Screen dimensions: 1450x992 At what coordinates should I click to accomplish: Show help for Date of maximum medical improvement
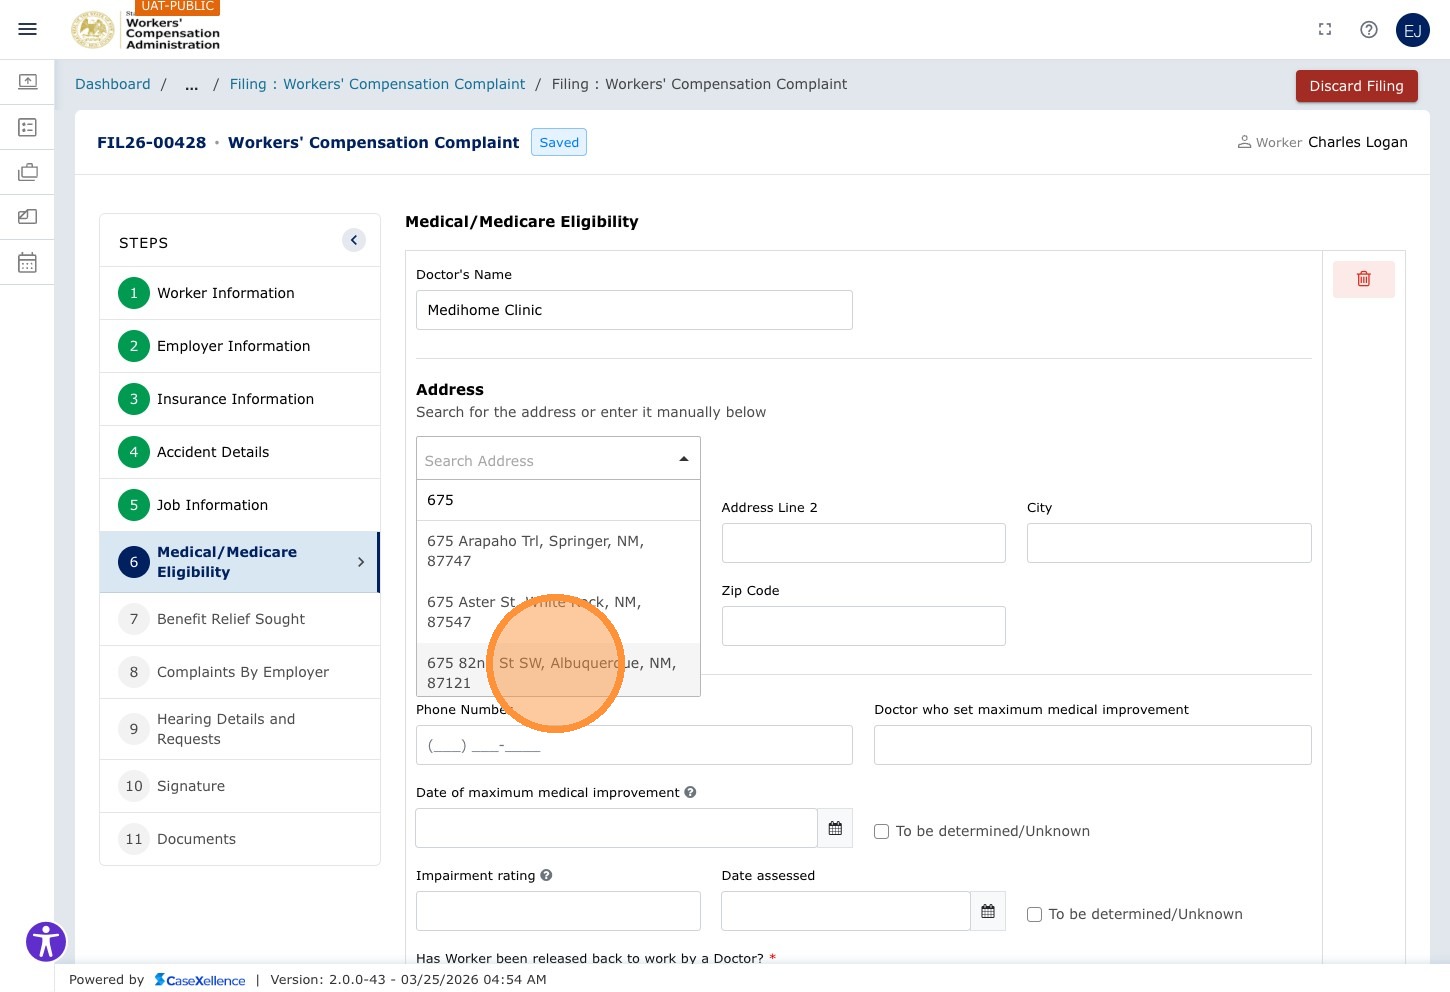(x=690, y=792)
